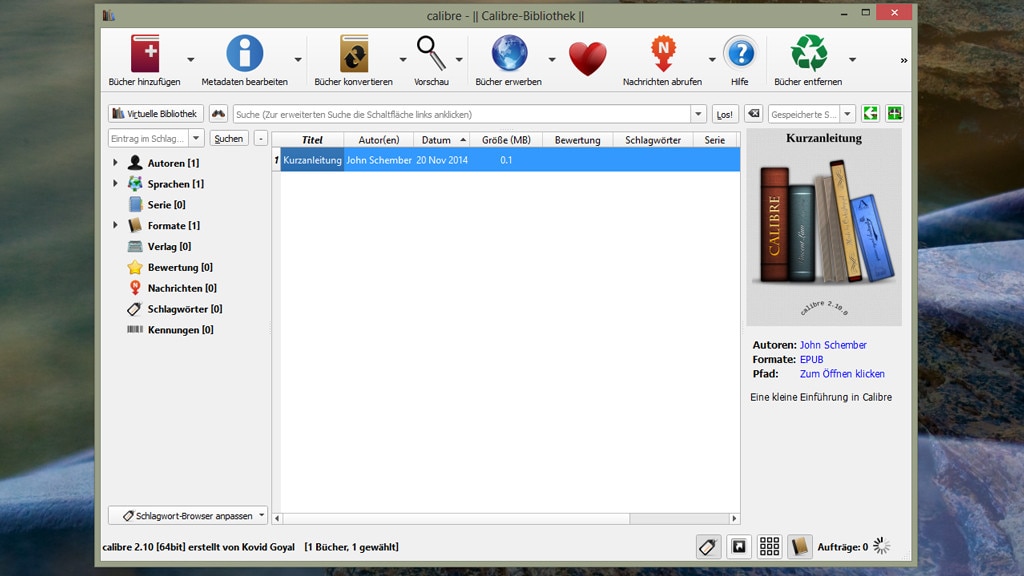Click the Virtuelle Bibliothek button

point(155,114)
